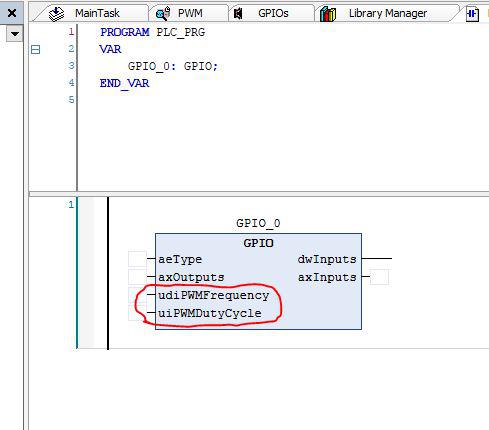Viewport: 489px width, 430px height.
Task: Open the Library Manager tab
Action: (x=388, y=13)
